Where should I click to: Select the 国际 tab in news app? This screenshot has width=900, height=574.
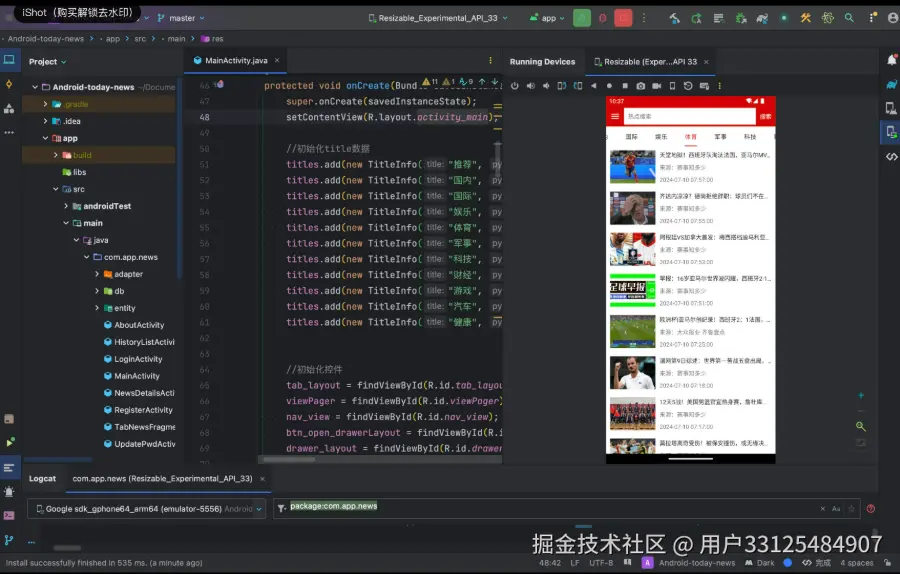(x=631, y=137)
